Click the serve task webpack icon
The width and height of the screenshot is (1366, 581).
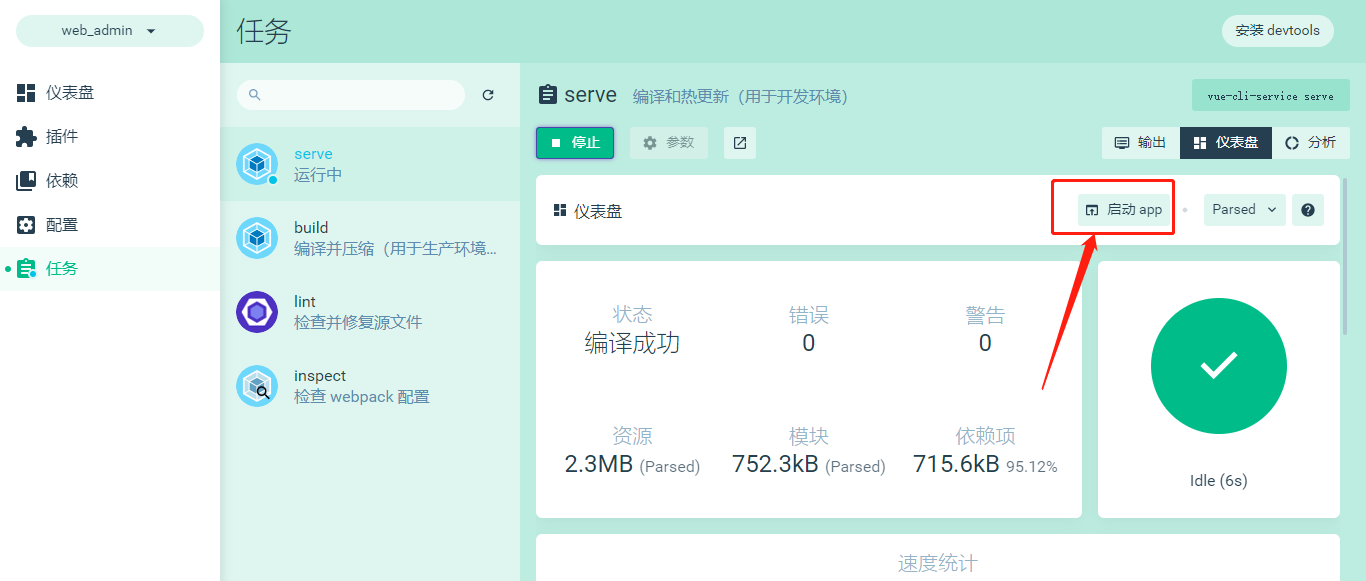pyautogui.click(x=257, y=164)
